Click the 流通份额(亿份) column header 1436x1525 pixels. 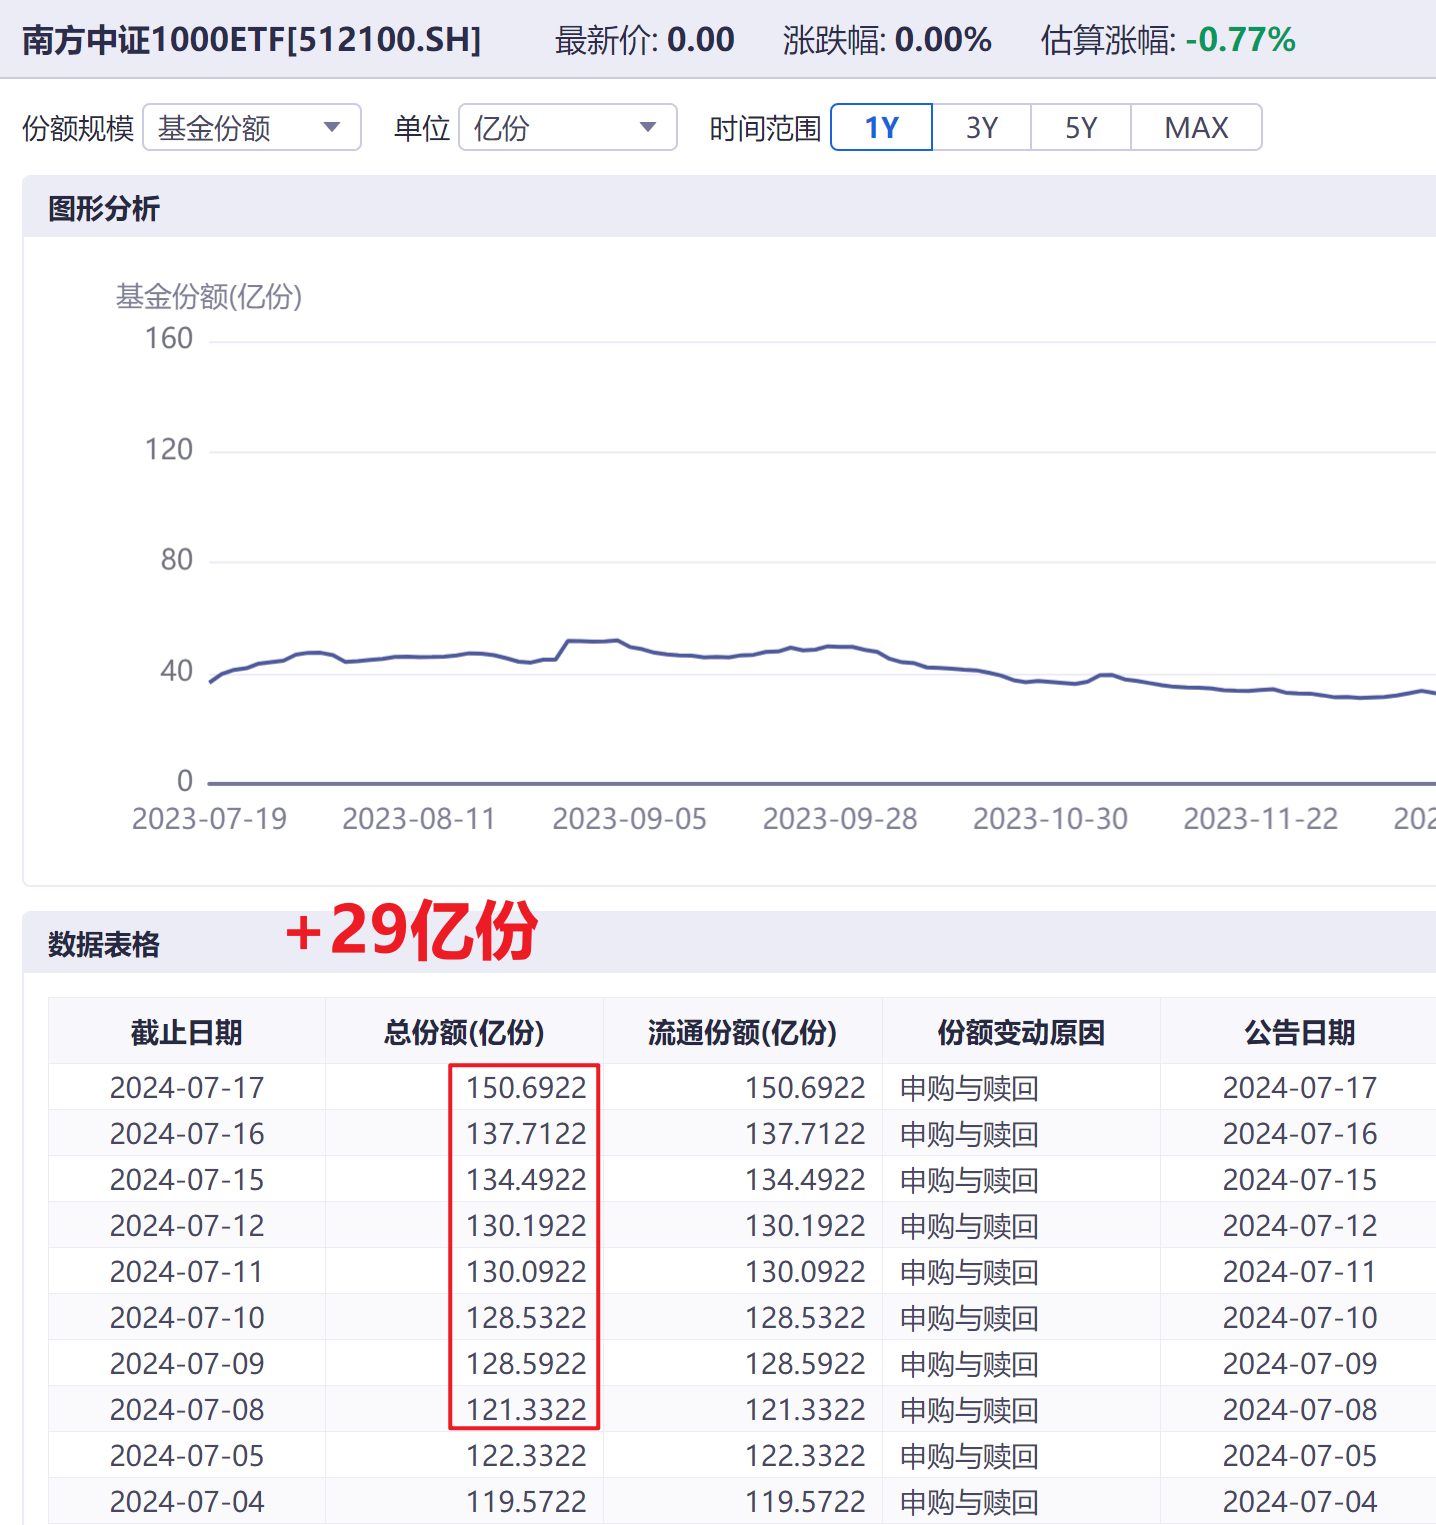[742, 1032]
